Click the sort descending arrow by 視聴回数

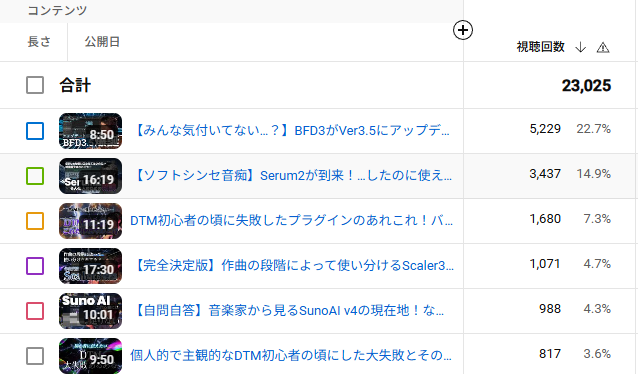pos(581,47)
